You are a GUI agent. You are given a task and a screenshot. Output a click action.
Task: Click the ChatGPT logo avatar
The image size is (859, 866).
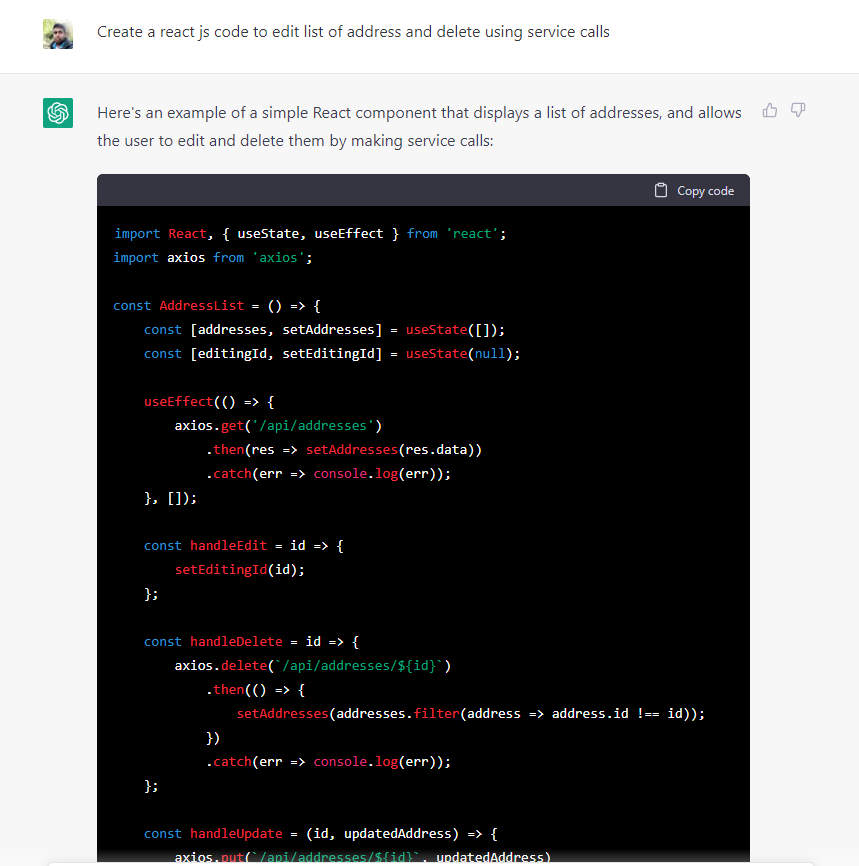tap(58, 113)
